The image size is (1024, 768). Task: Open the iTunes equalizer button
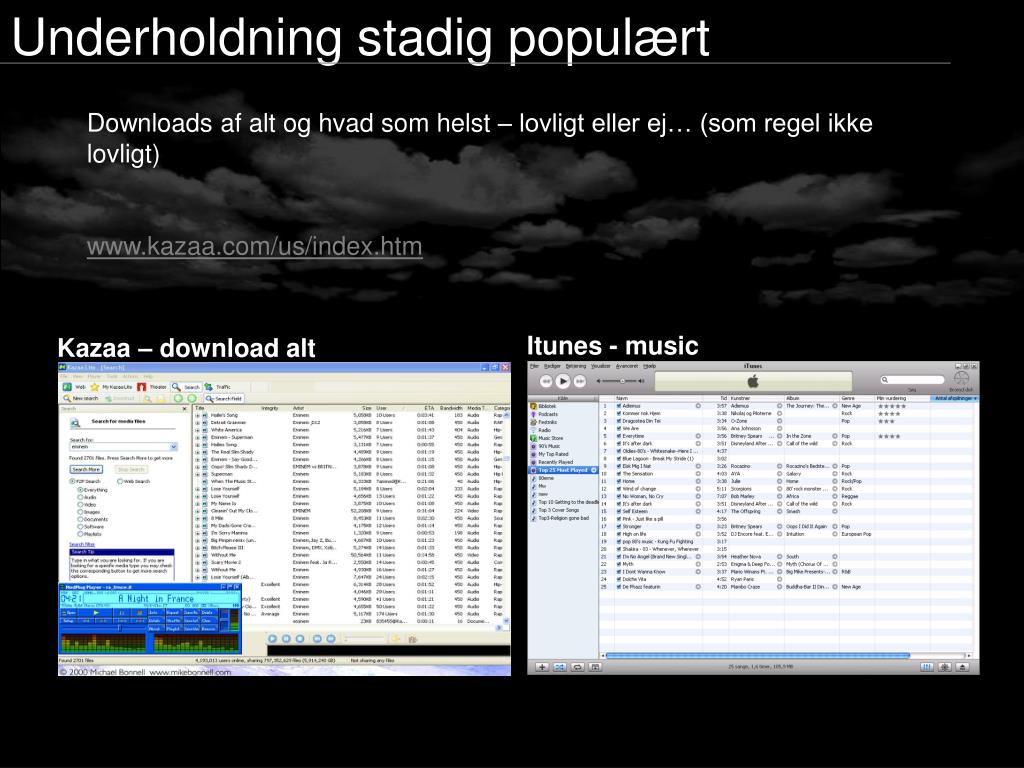pos(927,667)
